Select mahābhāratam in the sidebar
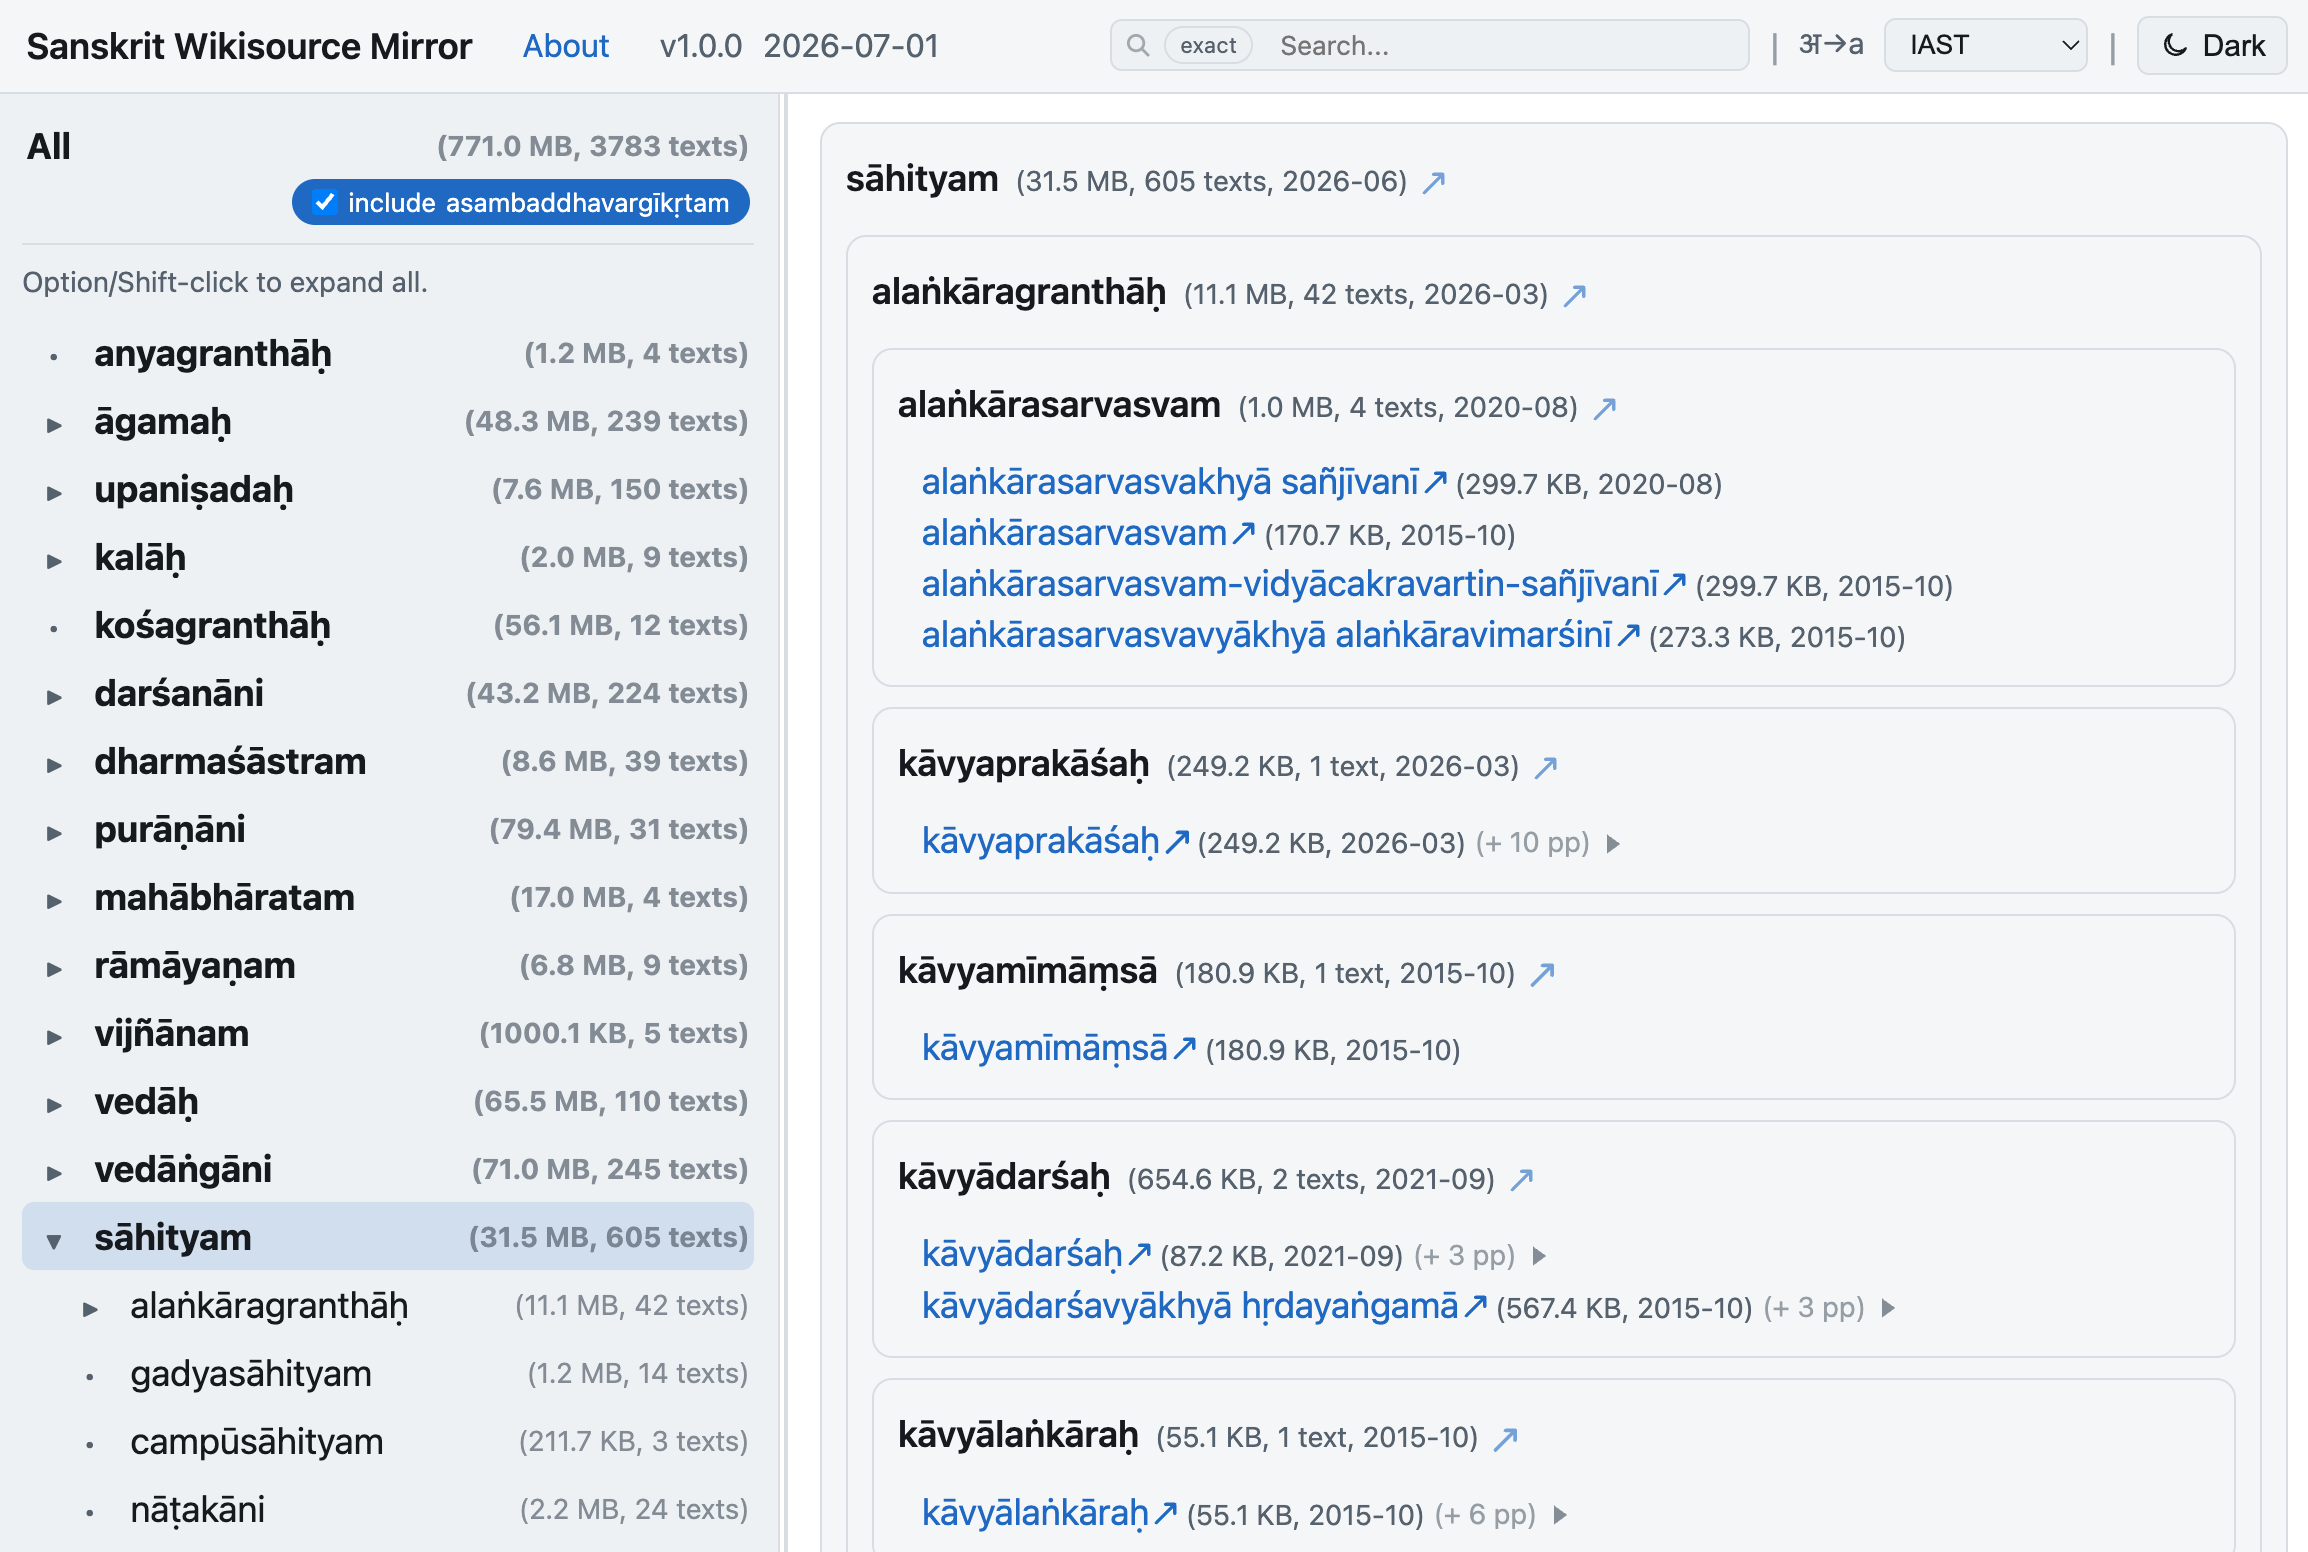2308x1552 pixels. coord(225,898)
